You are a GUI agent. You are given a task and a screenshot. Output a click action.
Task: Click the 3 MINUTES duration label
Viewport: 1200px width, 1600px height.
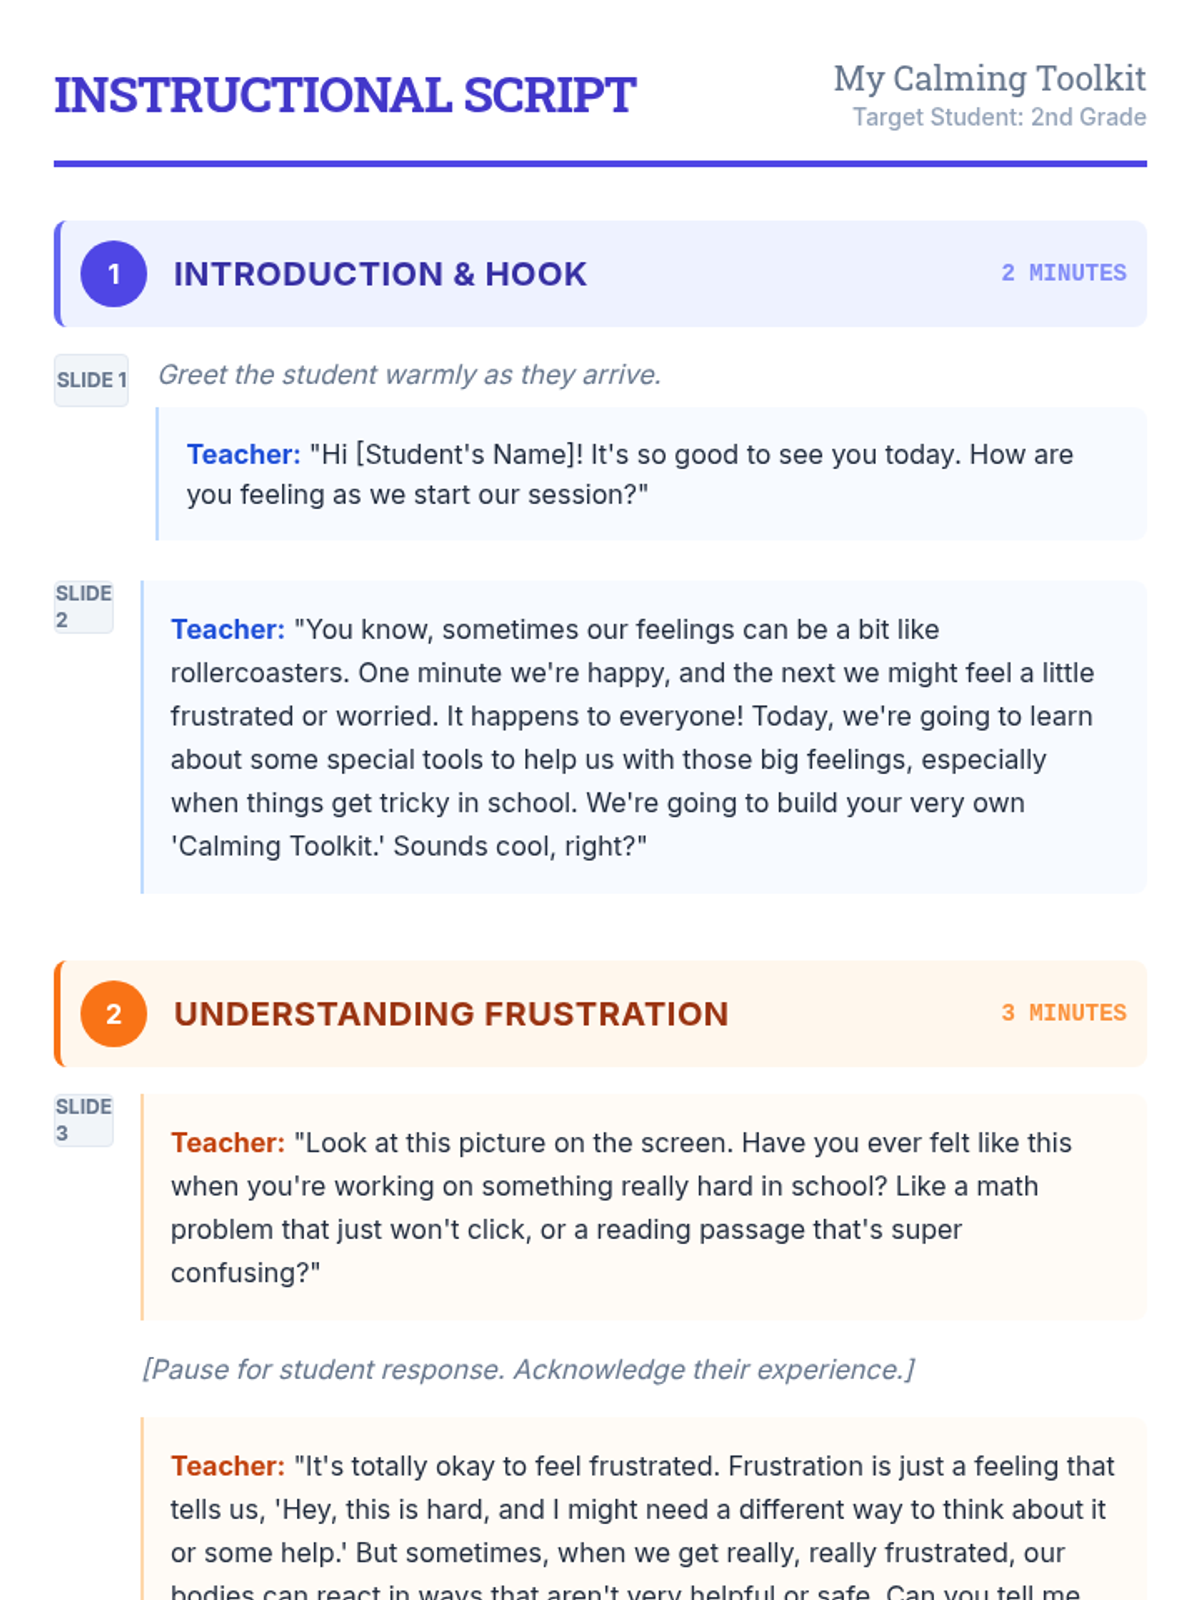1064,1013
